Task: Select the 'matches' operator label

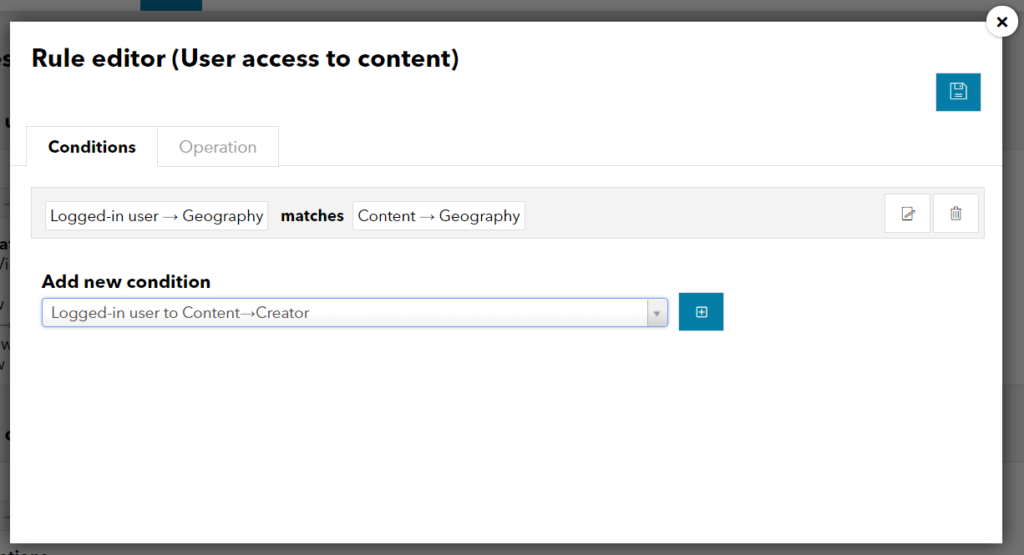Action: (312, 216)
